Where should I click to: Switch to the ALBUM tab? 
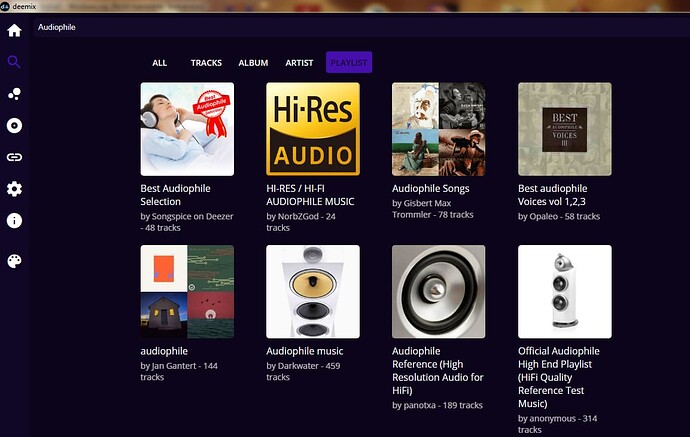click(x=253, y=63)
